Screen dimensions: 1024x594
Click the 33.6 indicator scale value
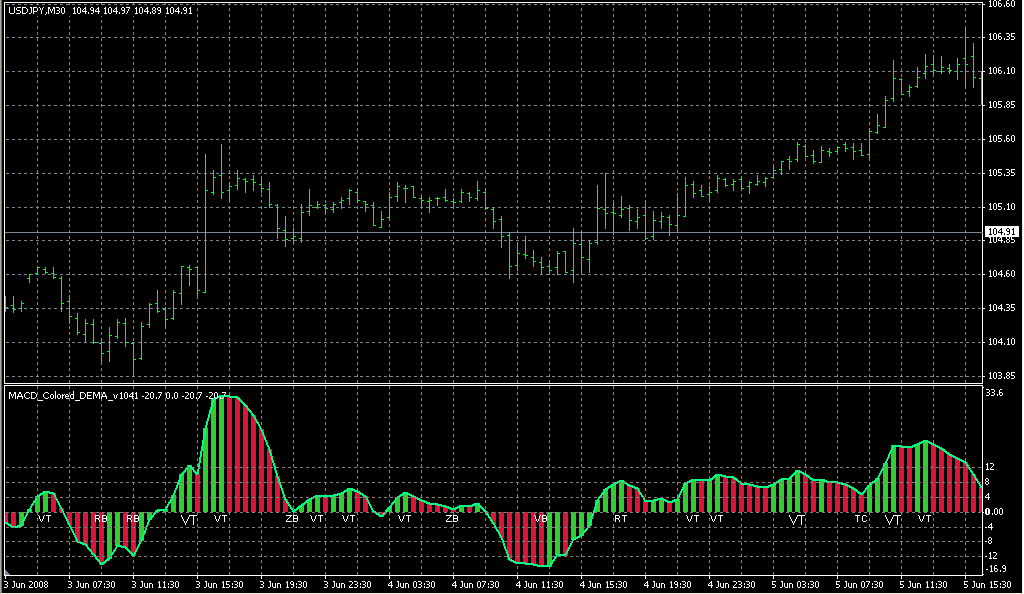994,394
